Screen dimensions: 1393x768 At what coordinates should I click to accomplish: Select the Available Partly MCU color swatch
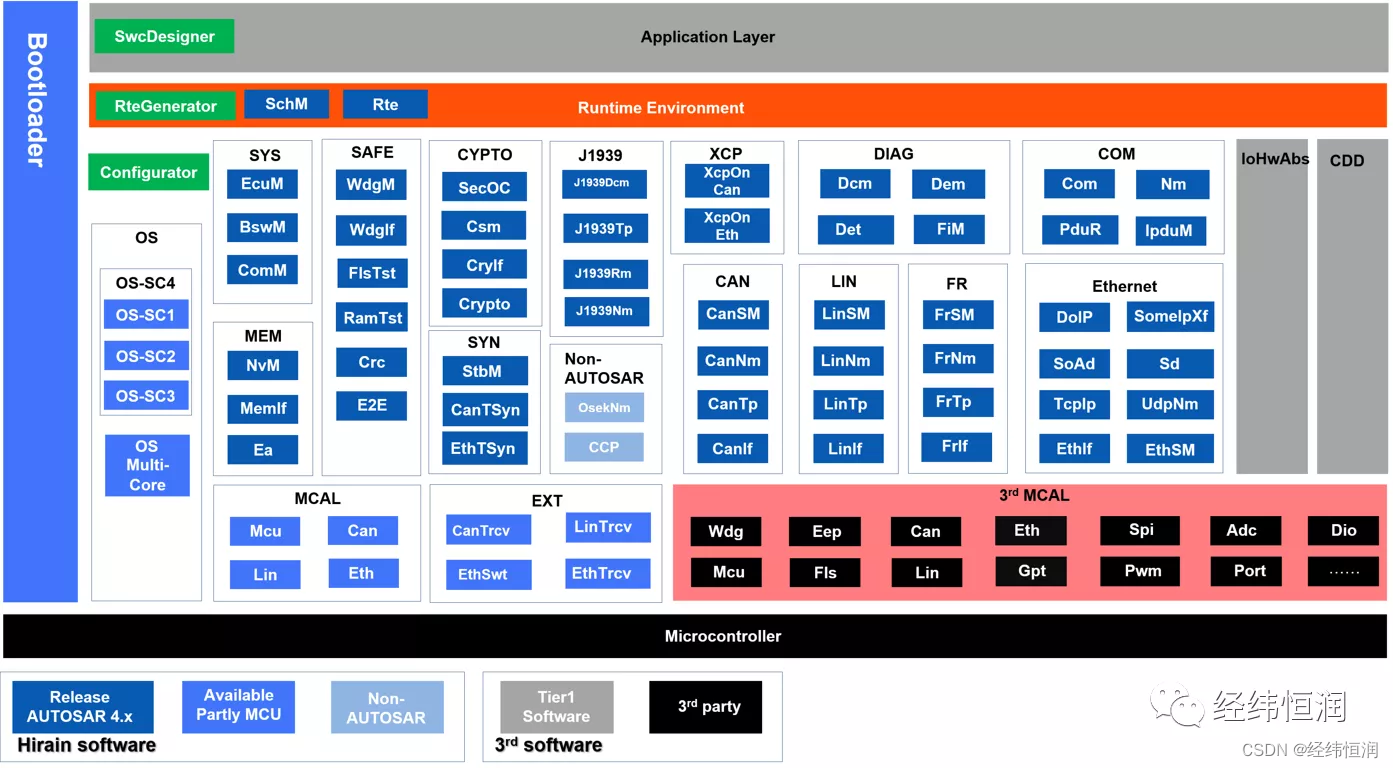[238, 706]
